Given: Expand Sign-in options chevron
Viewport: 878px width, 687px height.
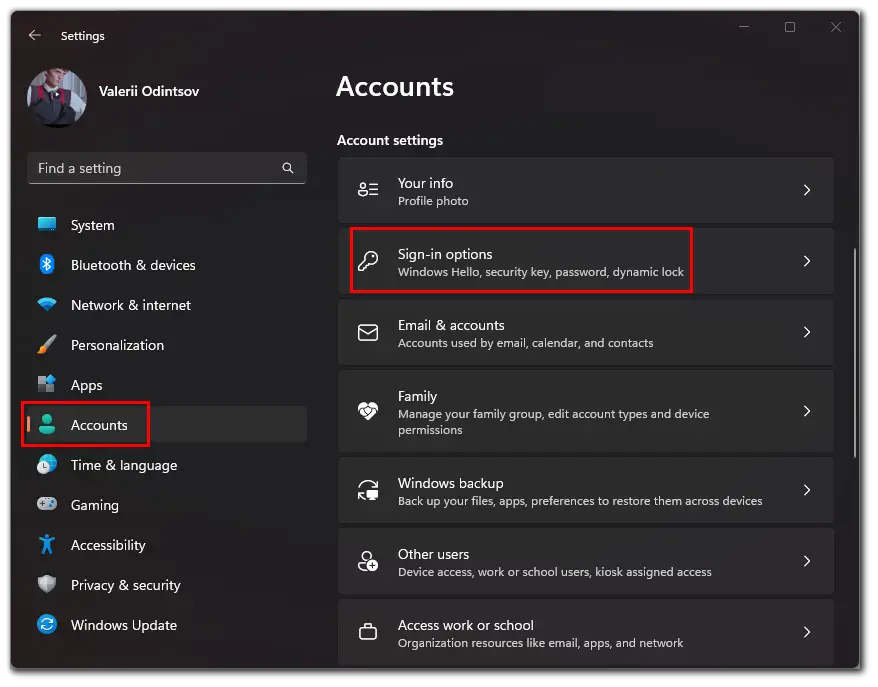Looking at the screenshot, I should pos(807,261).
